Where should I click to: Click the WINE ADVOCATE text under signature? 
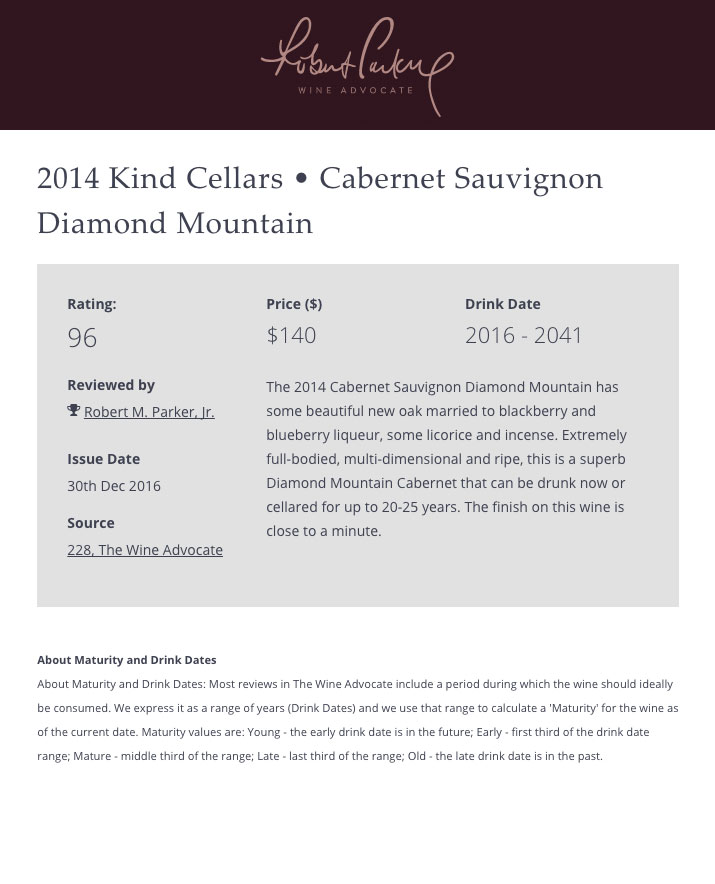(356, 90)
